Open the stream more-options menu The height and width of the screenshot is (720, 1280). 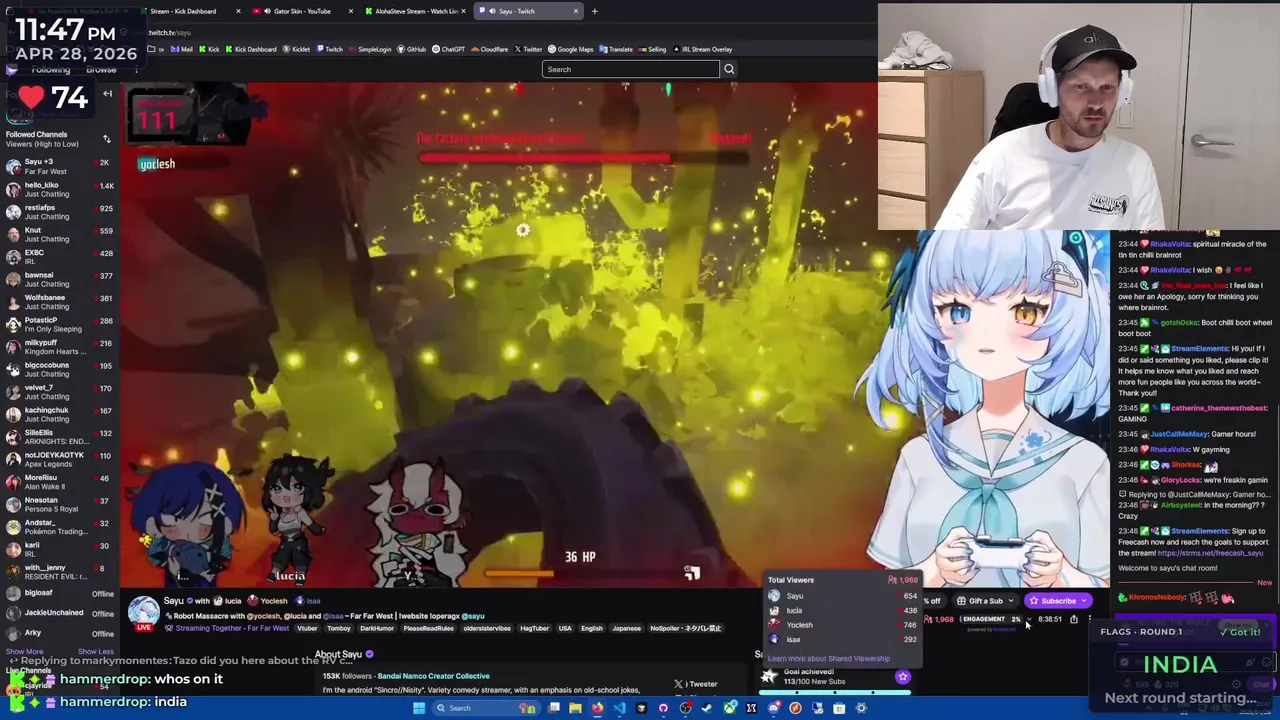click(1089, 619)
